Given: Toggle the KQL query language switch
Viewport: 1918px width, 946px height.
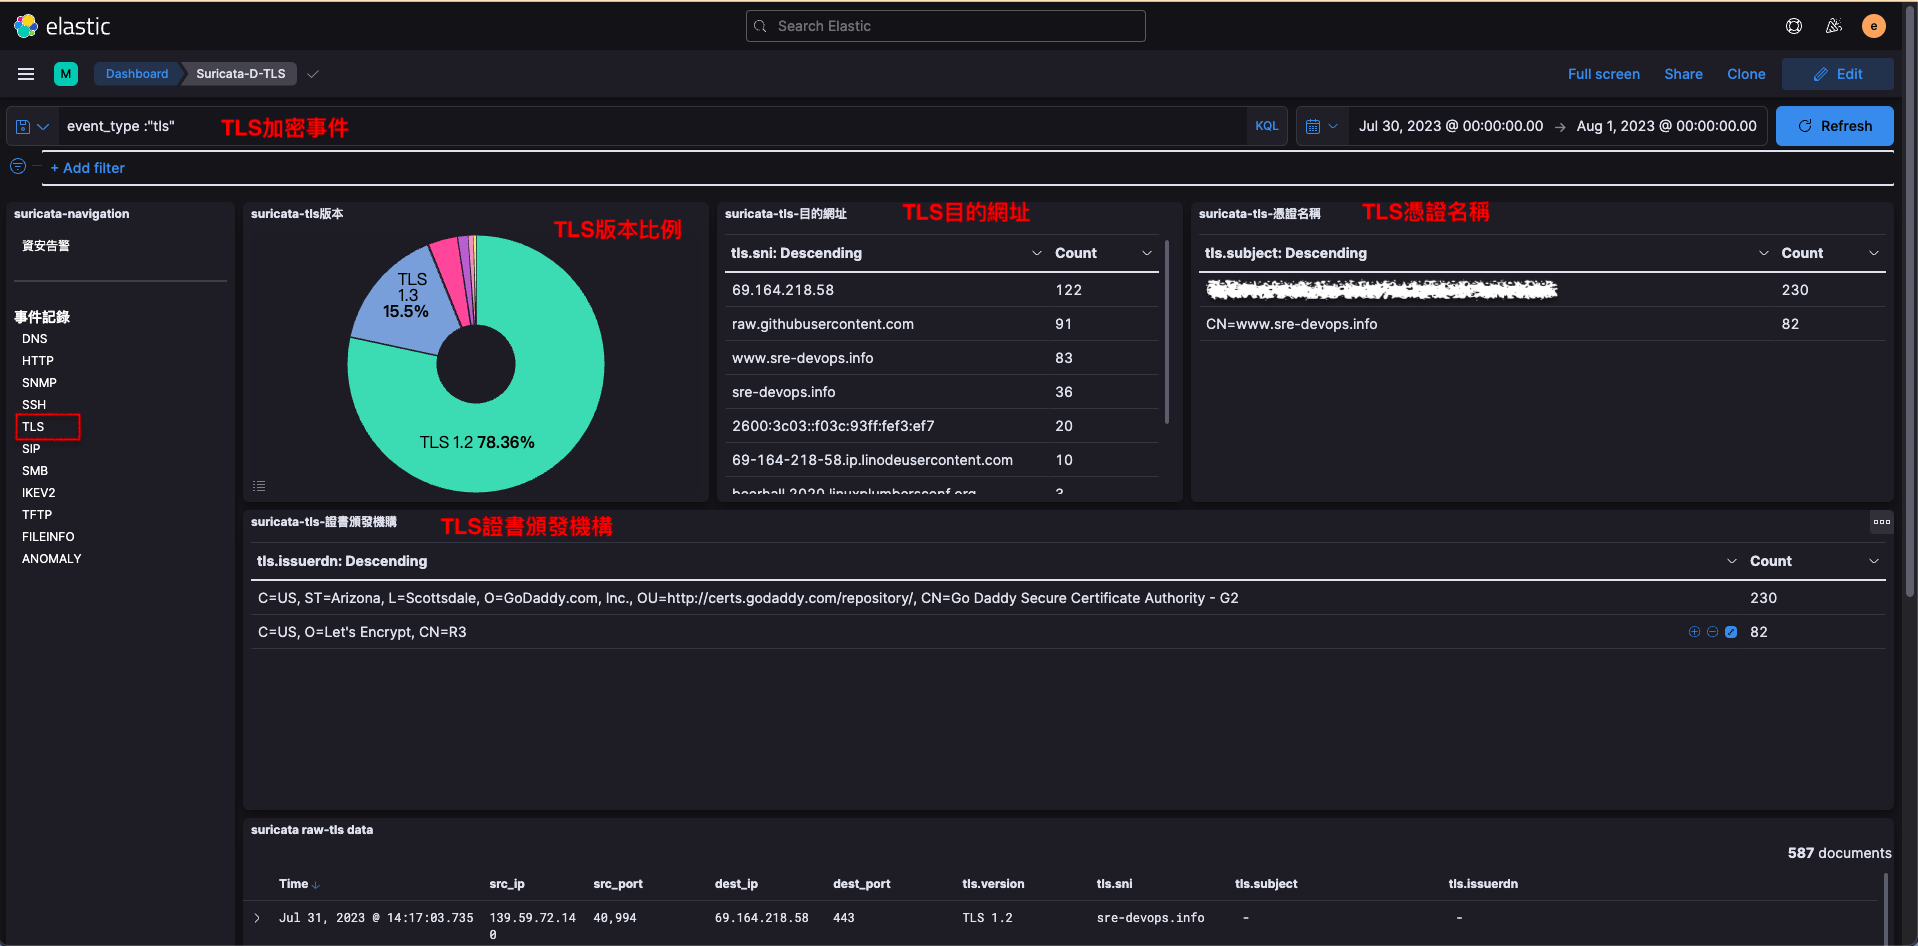Looking at the screenshot, I should click(1267, 126).
